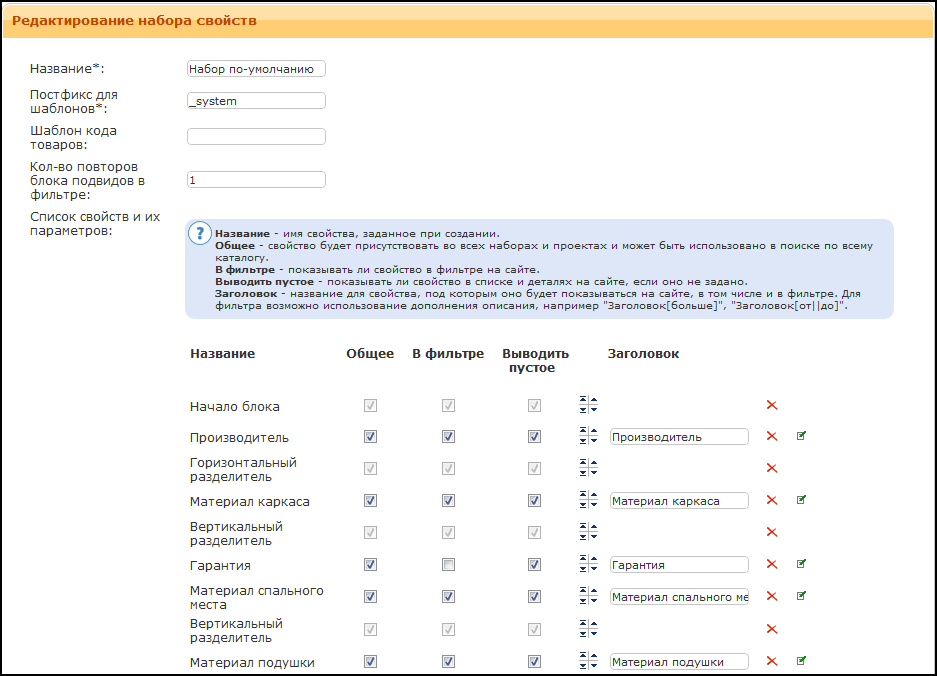This screenshot has width=937, height=676.
Task: Uncheck Выводить пустое for Гарантия
Action: tap(534, 564)
